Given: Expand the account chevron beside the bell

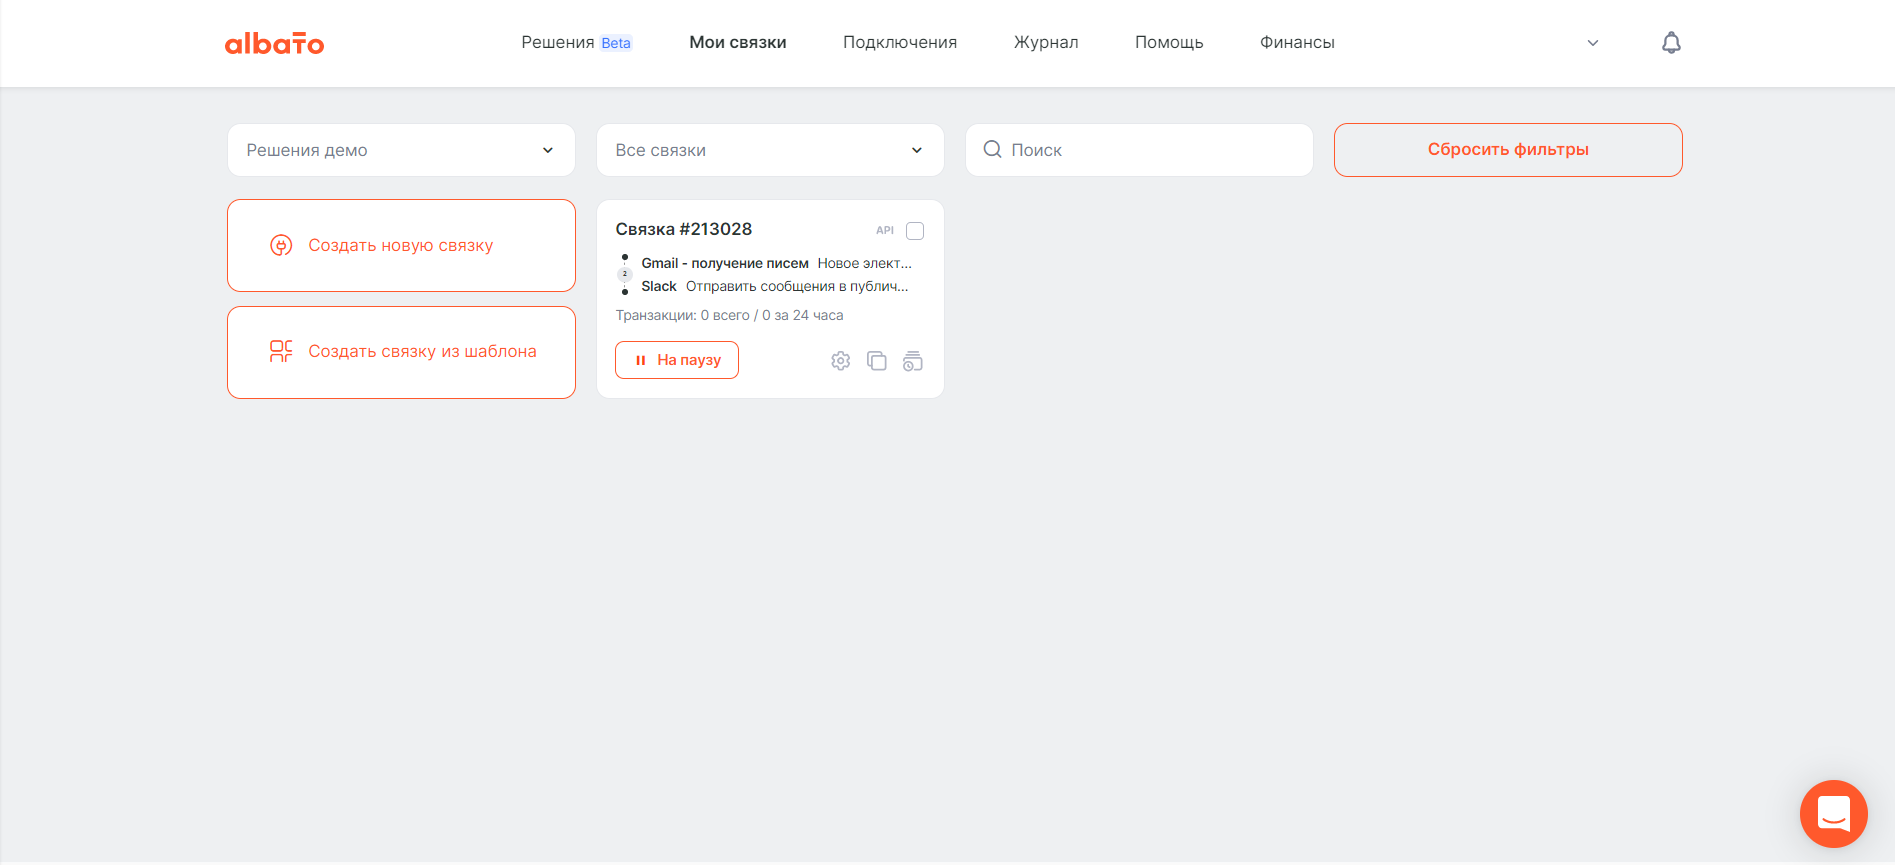Looking at the screenshot, I should pos(1593,43).
